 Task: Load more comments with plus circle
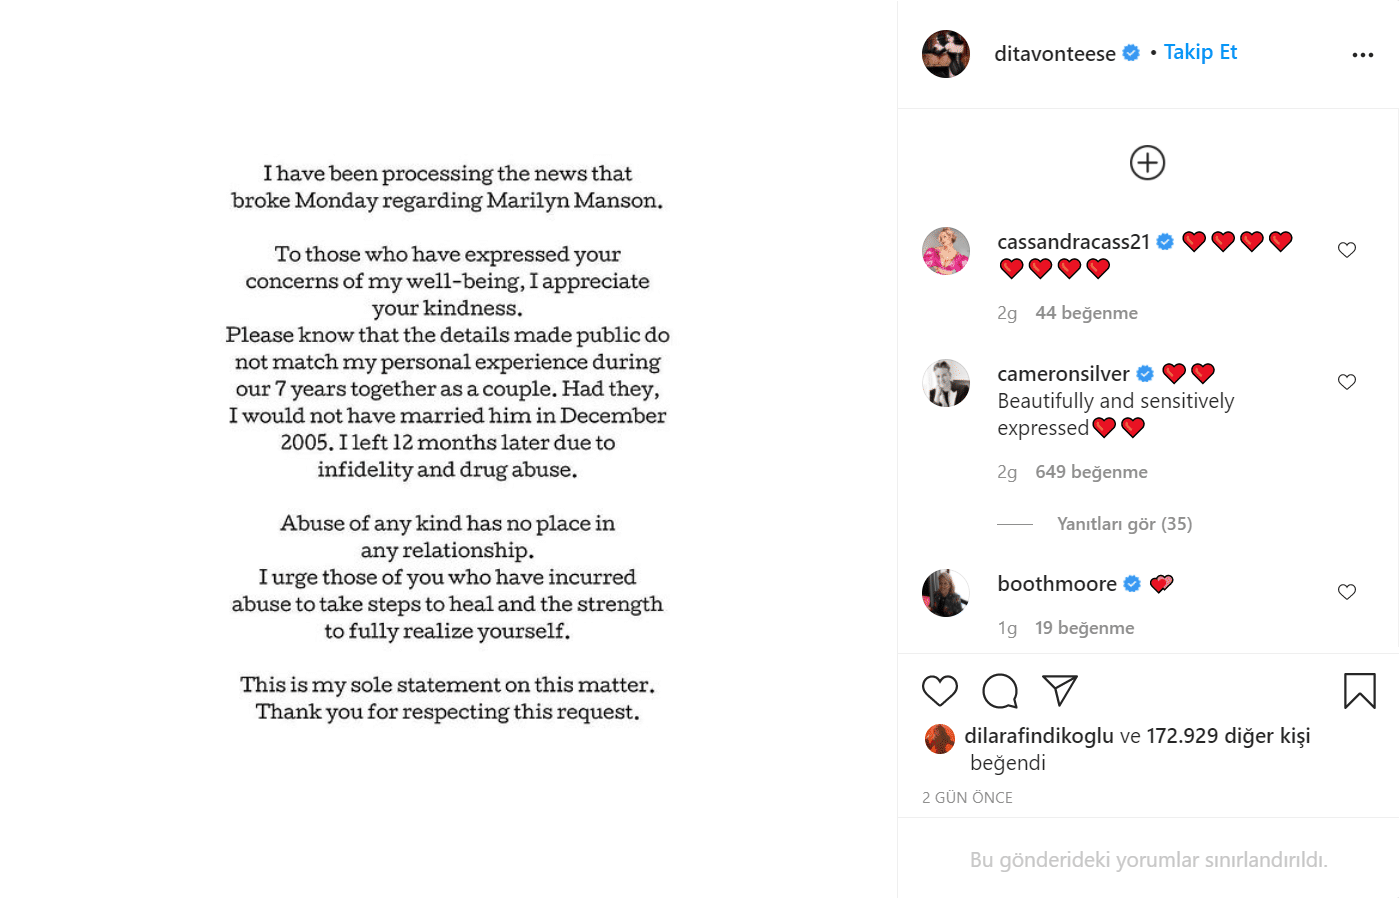(1147, 163)
